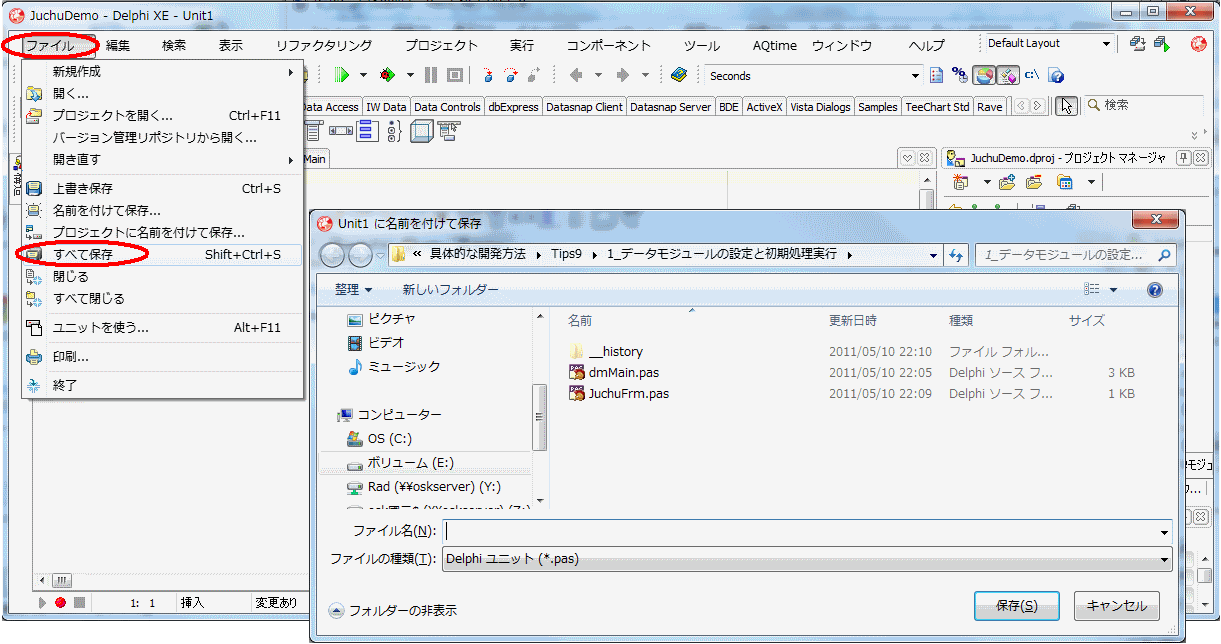This screenshot has width=1221, height=644.
Task: Click the blue help icon in the save dialog
Action: click(x=1155, y=290)
